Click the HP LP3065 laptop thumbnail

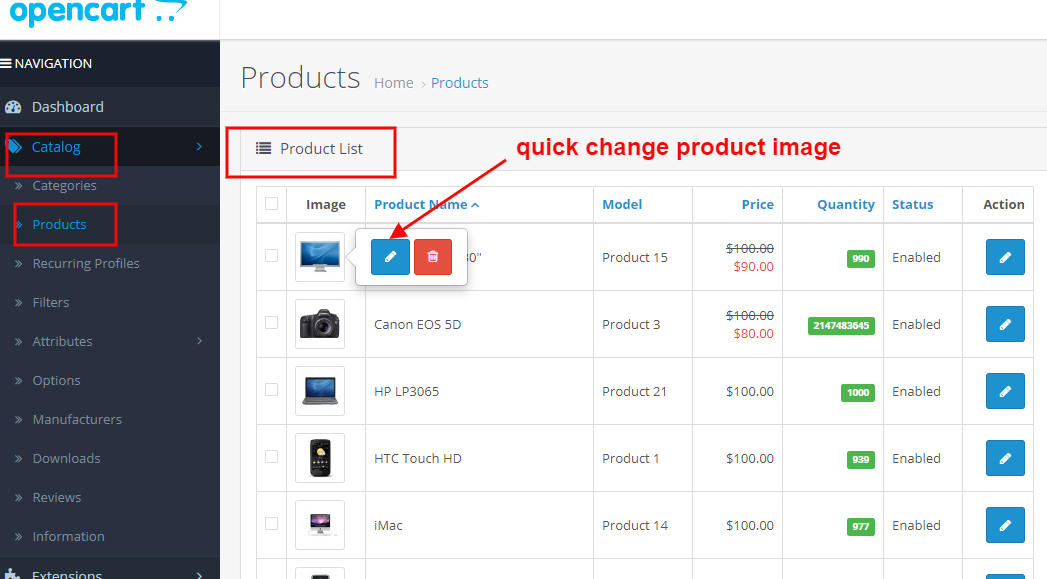pyautogui.click(x=320, y=391)
